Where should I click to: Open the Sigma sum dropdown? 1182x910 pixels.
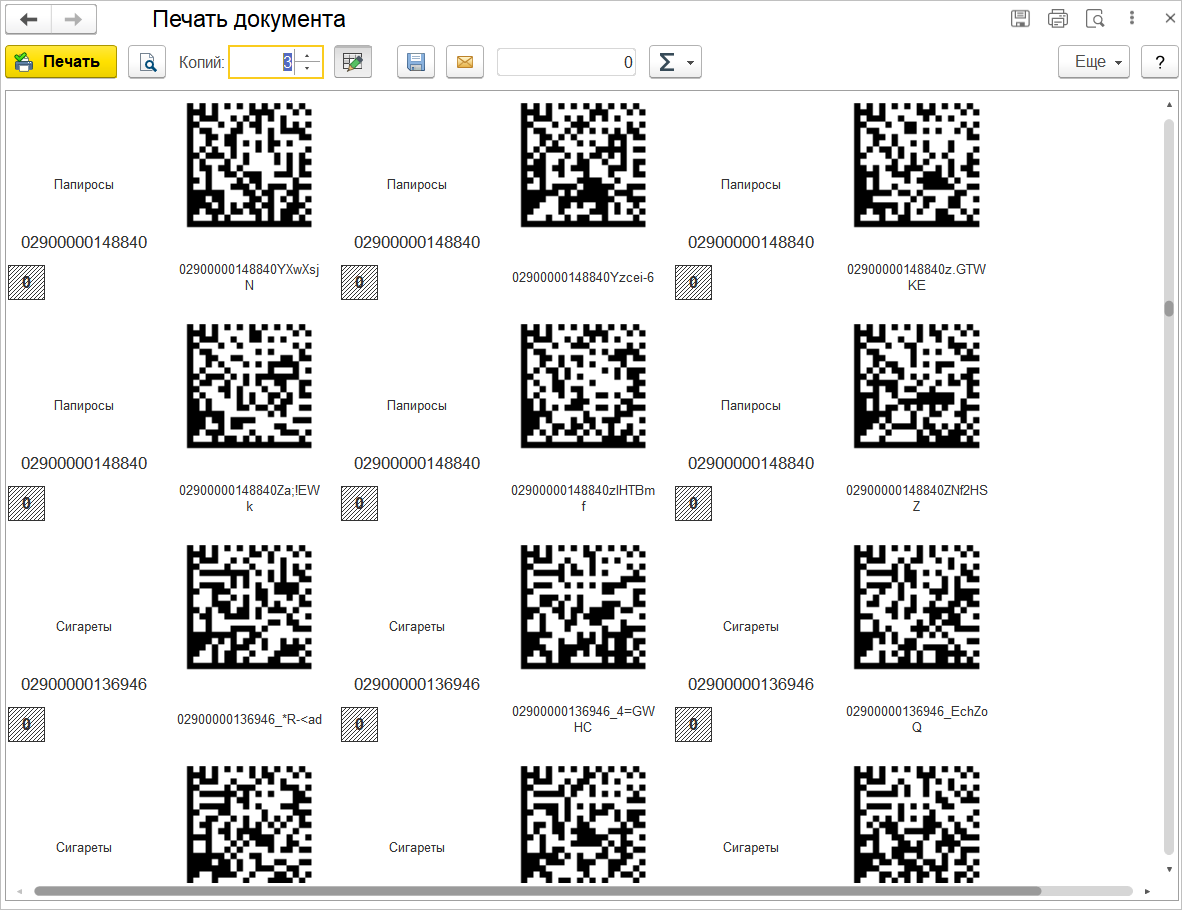[x=675, y=62]
